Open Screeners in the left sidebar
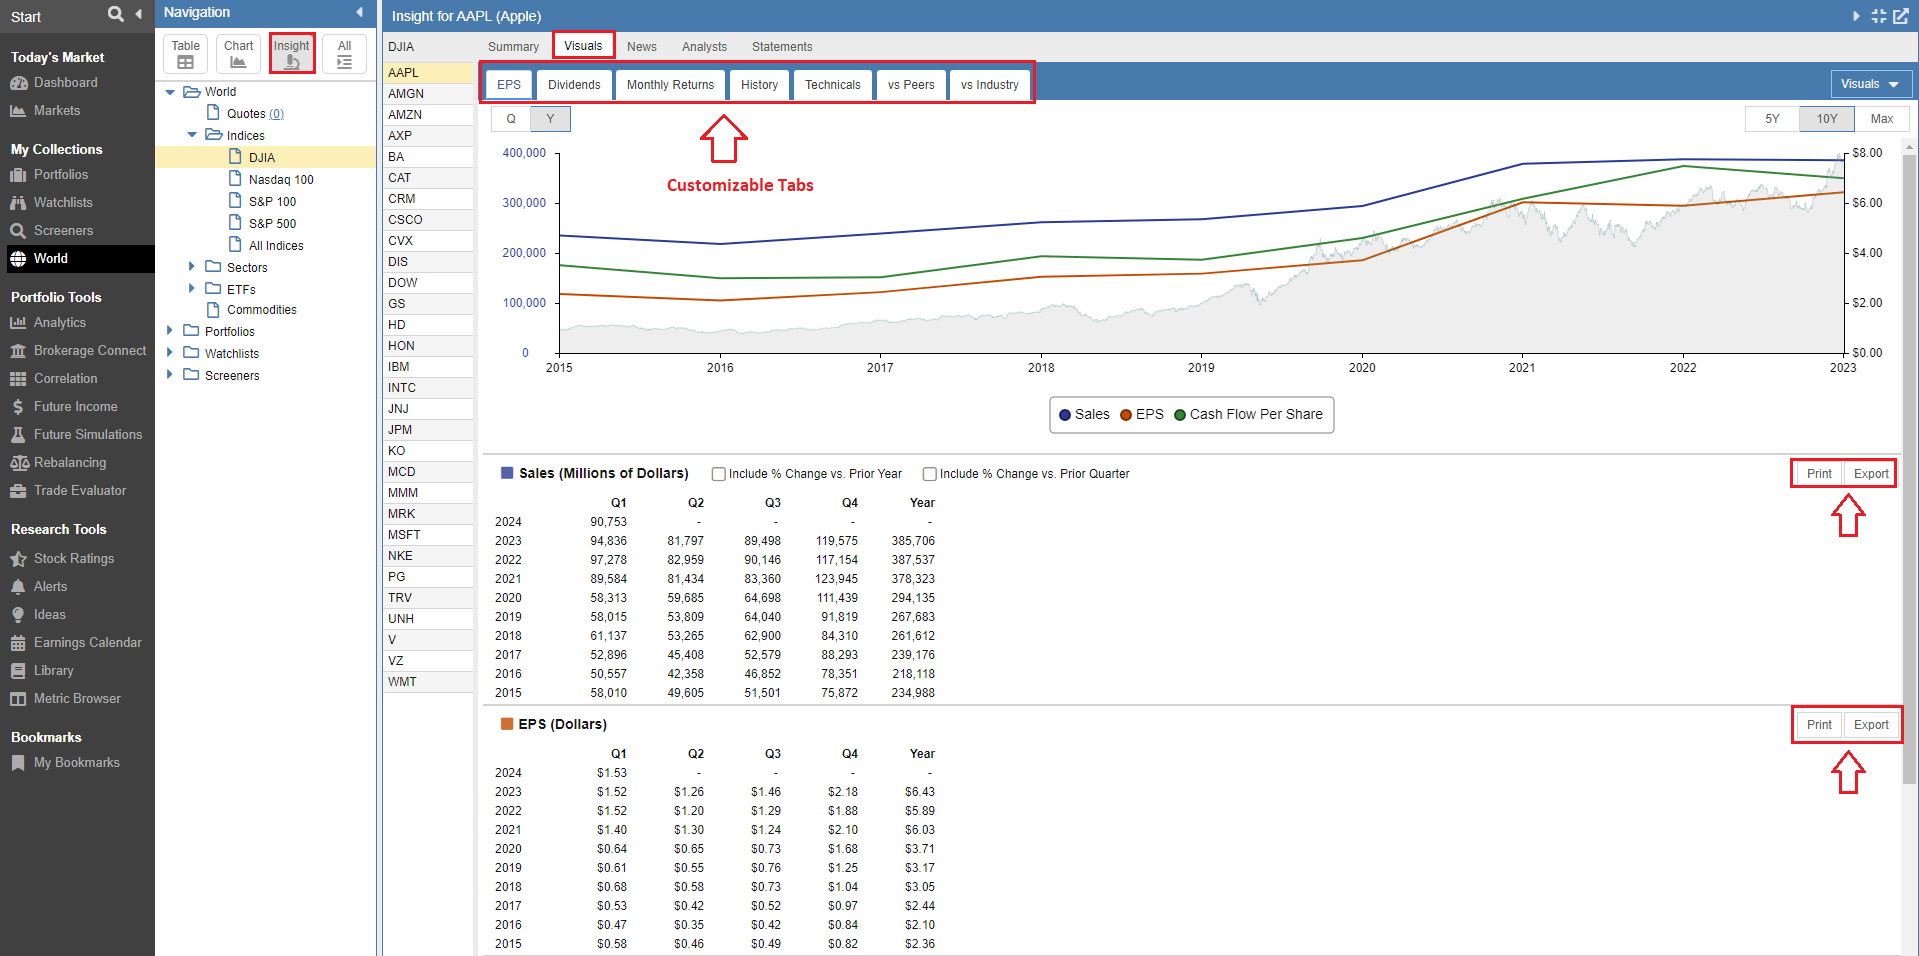The height and width of the screenshot is (956, 1919). point(63,231)
